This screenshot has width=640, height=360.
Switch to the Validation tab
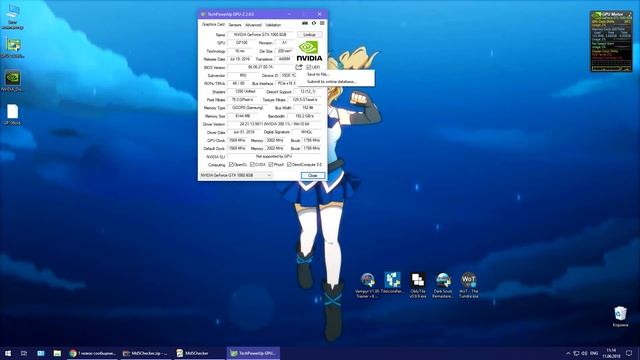click(273, 25)
